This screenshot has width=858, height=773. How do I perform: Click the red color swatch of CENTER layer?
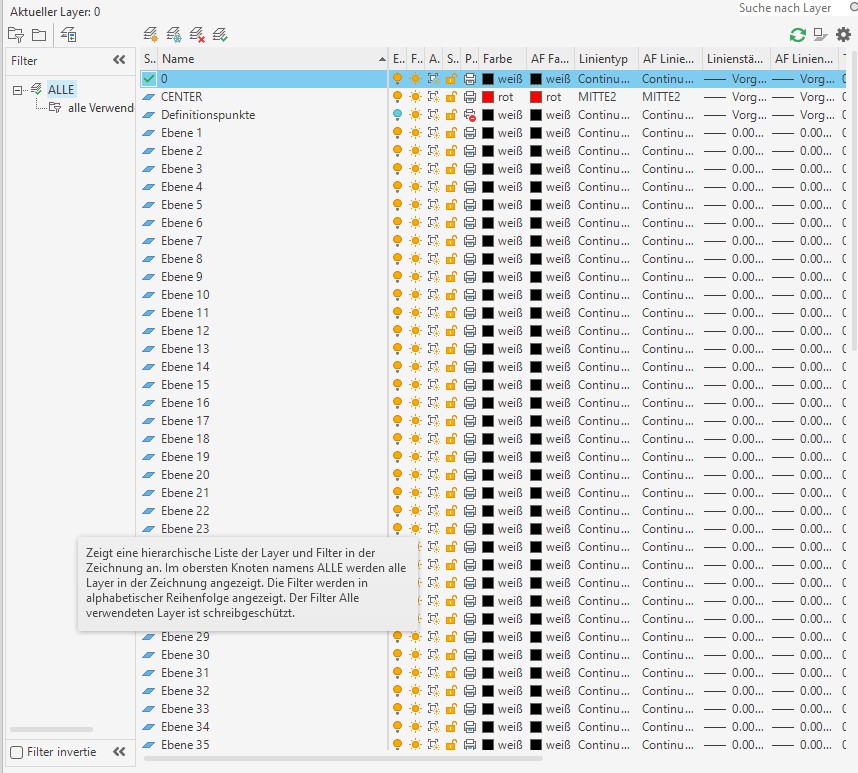tap(488, 97)
